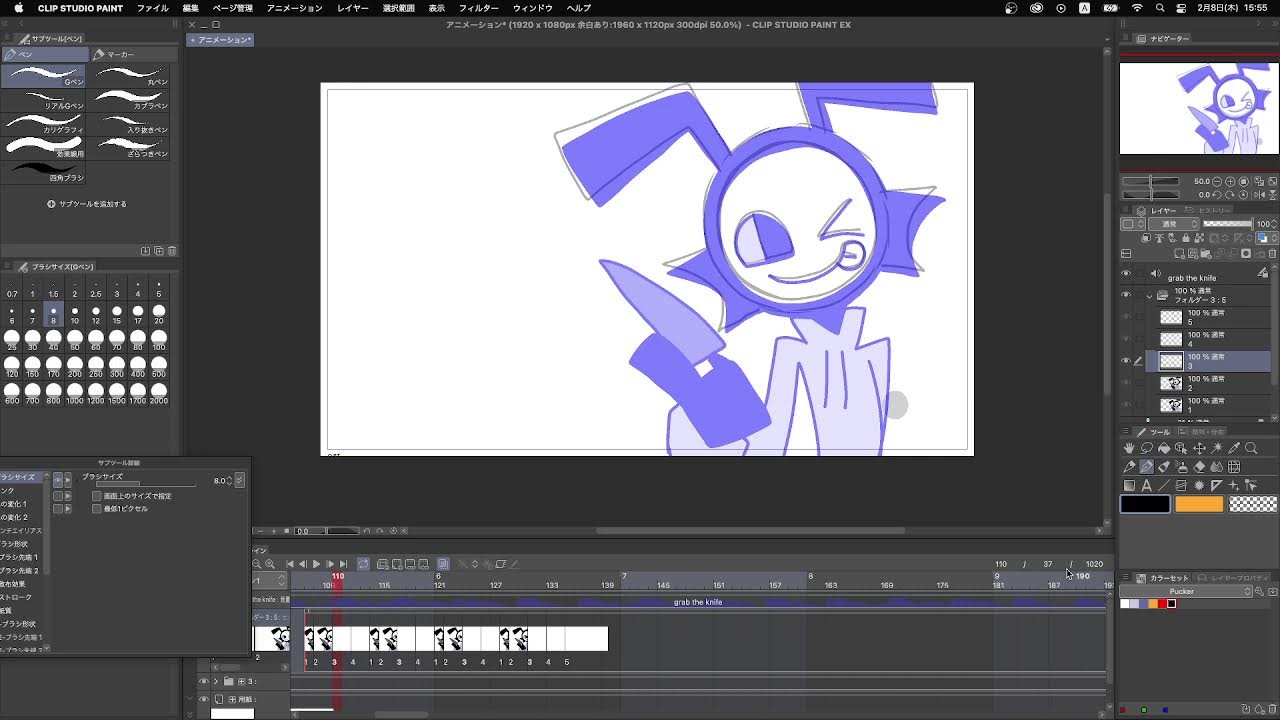
Task: Click the Navigator preview thumbnail
Action: coord(1199,109)
